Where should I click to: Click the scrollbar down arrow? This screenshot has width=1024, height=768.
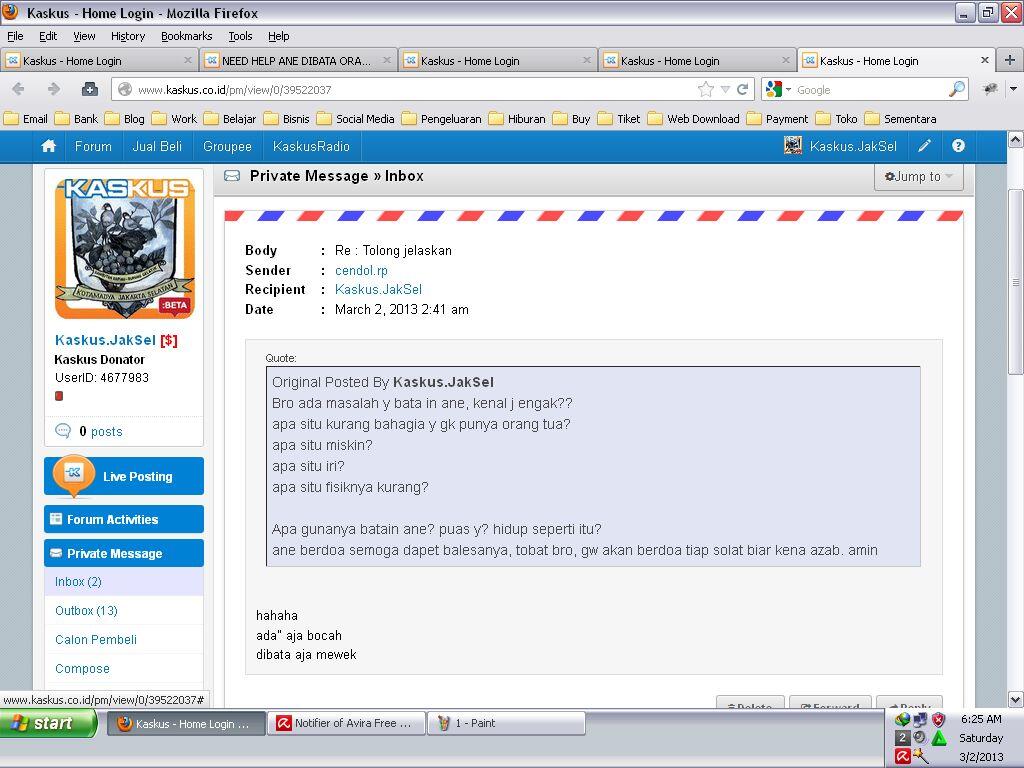click(x=1016, y=699)
